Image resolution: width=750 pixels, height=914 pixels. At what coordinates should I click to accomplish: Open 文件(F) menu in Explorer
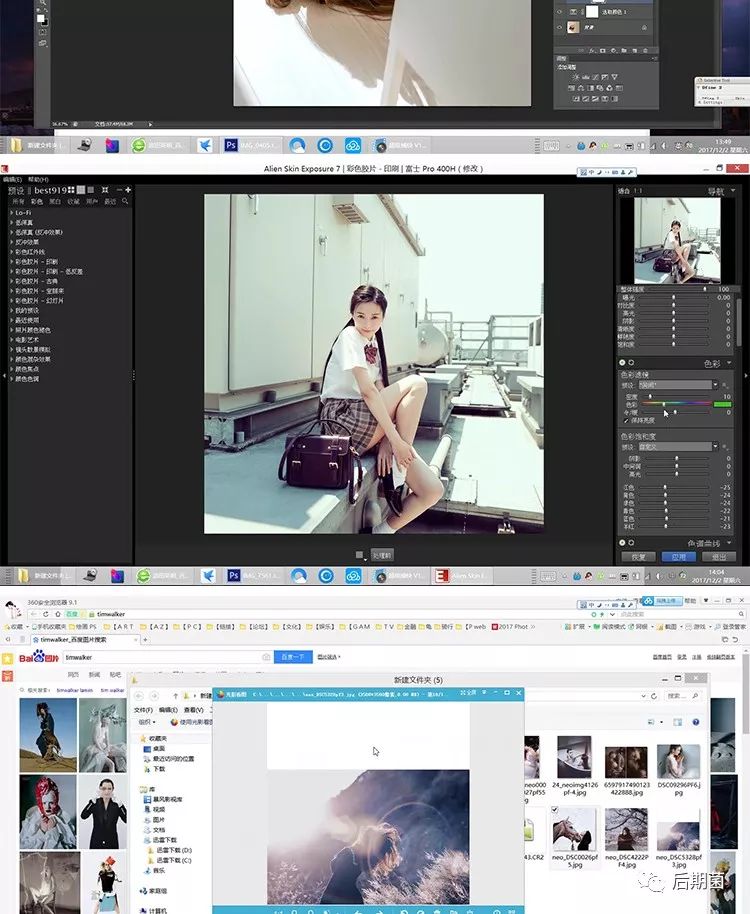tap(143, 710)
